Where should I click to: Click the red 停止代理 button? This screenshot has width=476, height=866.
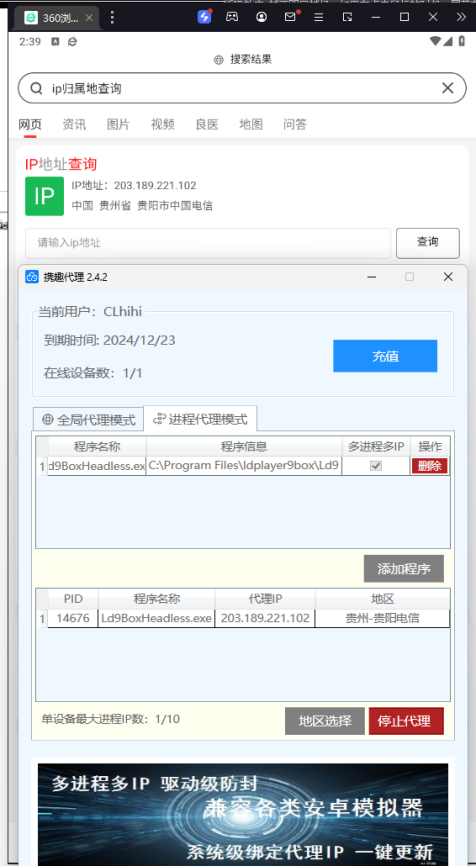[406, 721]
